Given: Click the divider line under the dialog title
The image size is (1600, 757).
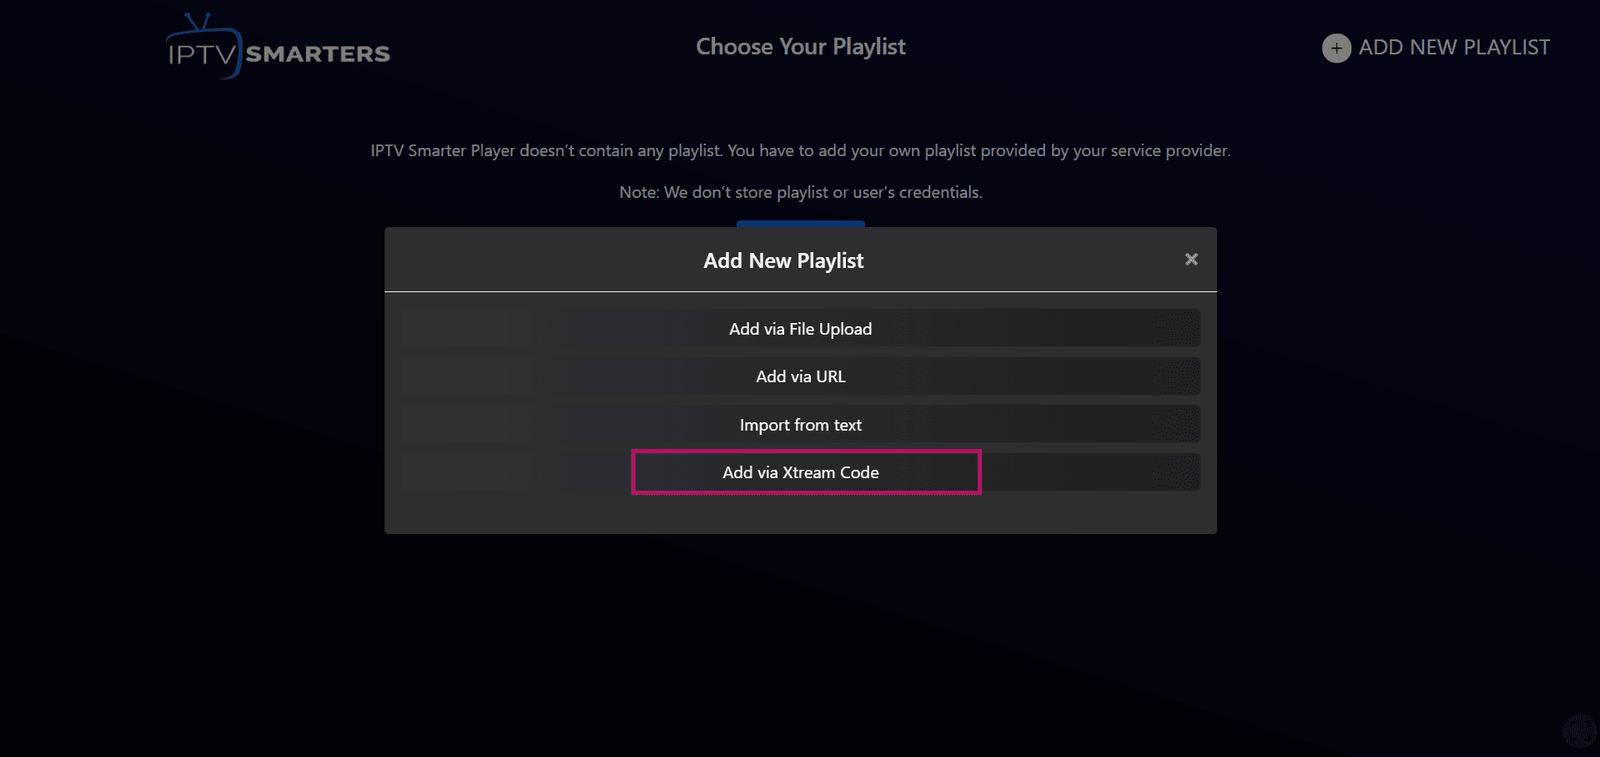Looking at the screenshot, I should pyautogui.click(x=800, y=292).
